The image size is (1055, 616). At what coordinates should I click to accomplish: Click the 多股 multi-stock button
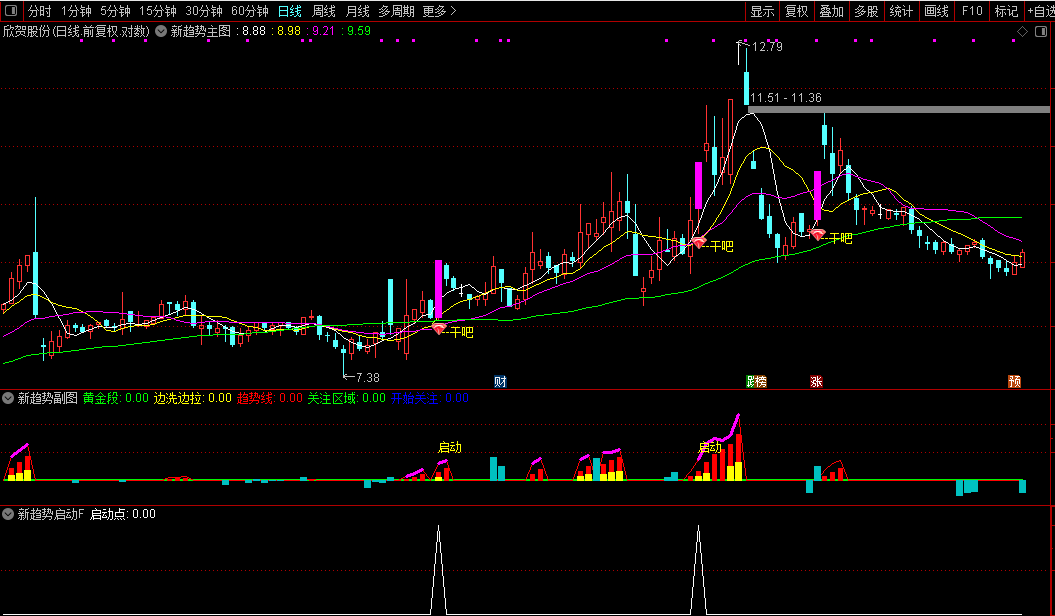click(867, 11)
